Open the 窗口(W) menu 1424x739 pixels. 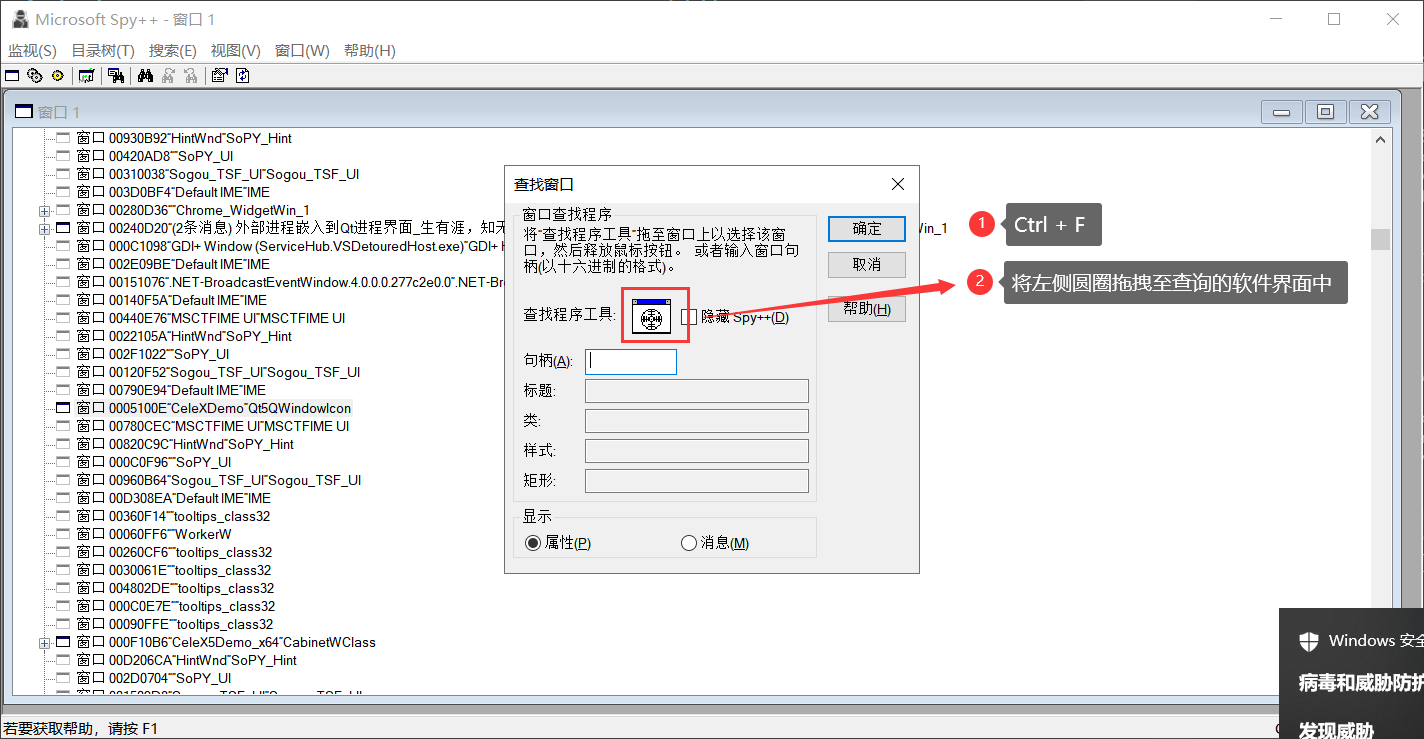[x=302, y=51]
